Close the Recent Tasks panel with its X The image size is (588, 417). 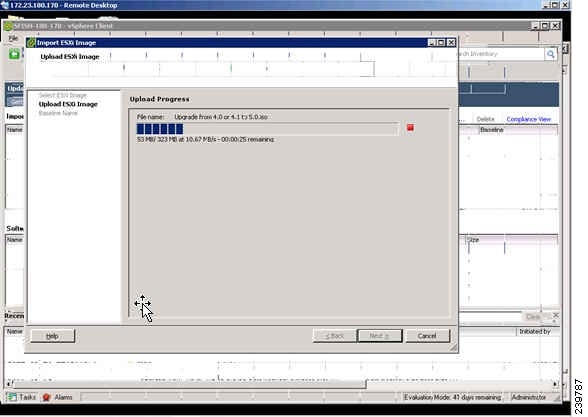pyautogui.click(x=556, y=316)
